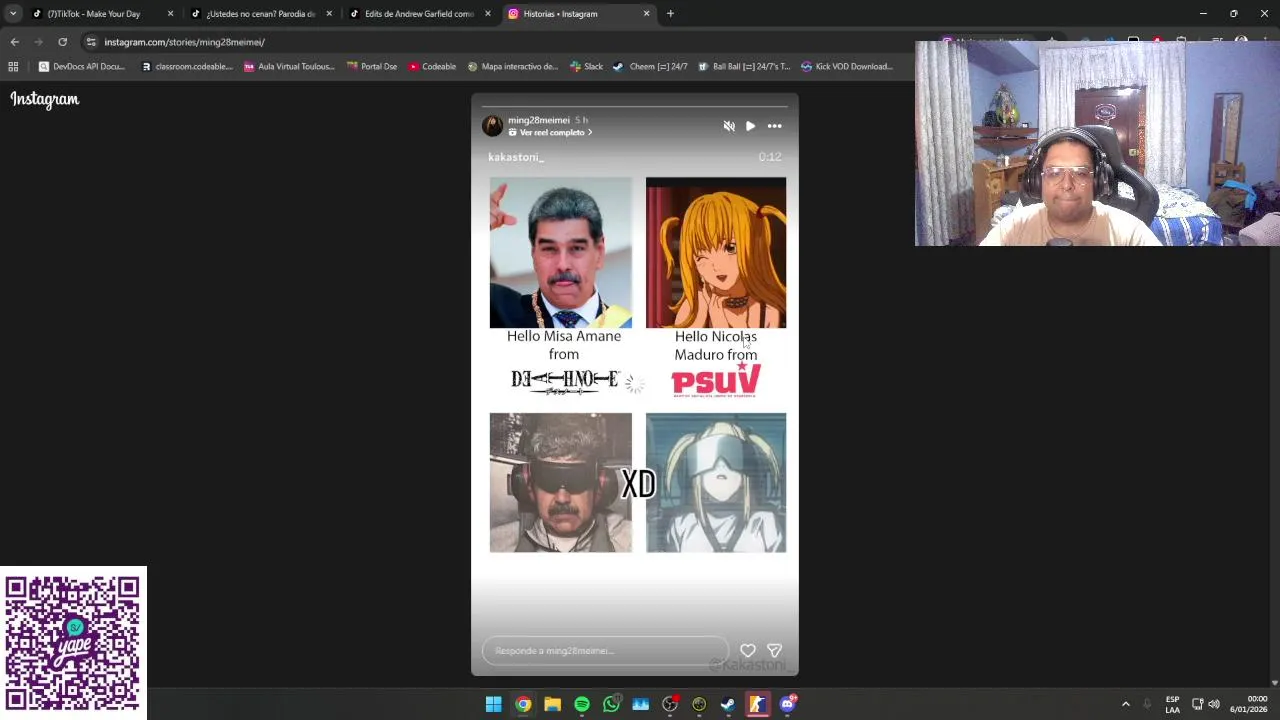Go back to previous page

(x=14, y=42)
